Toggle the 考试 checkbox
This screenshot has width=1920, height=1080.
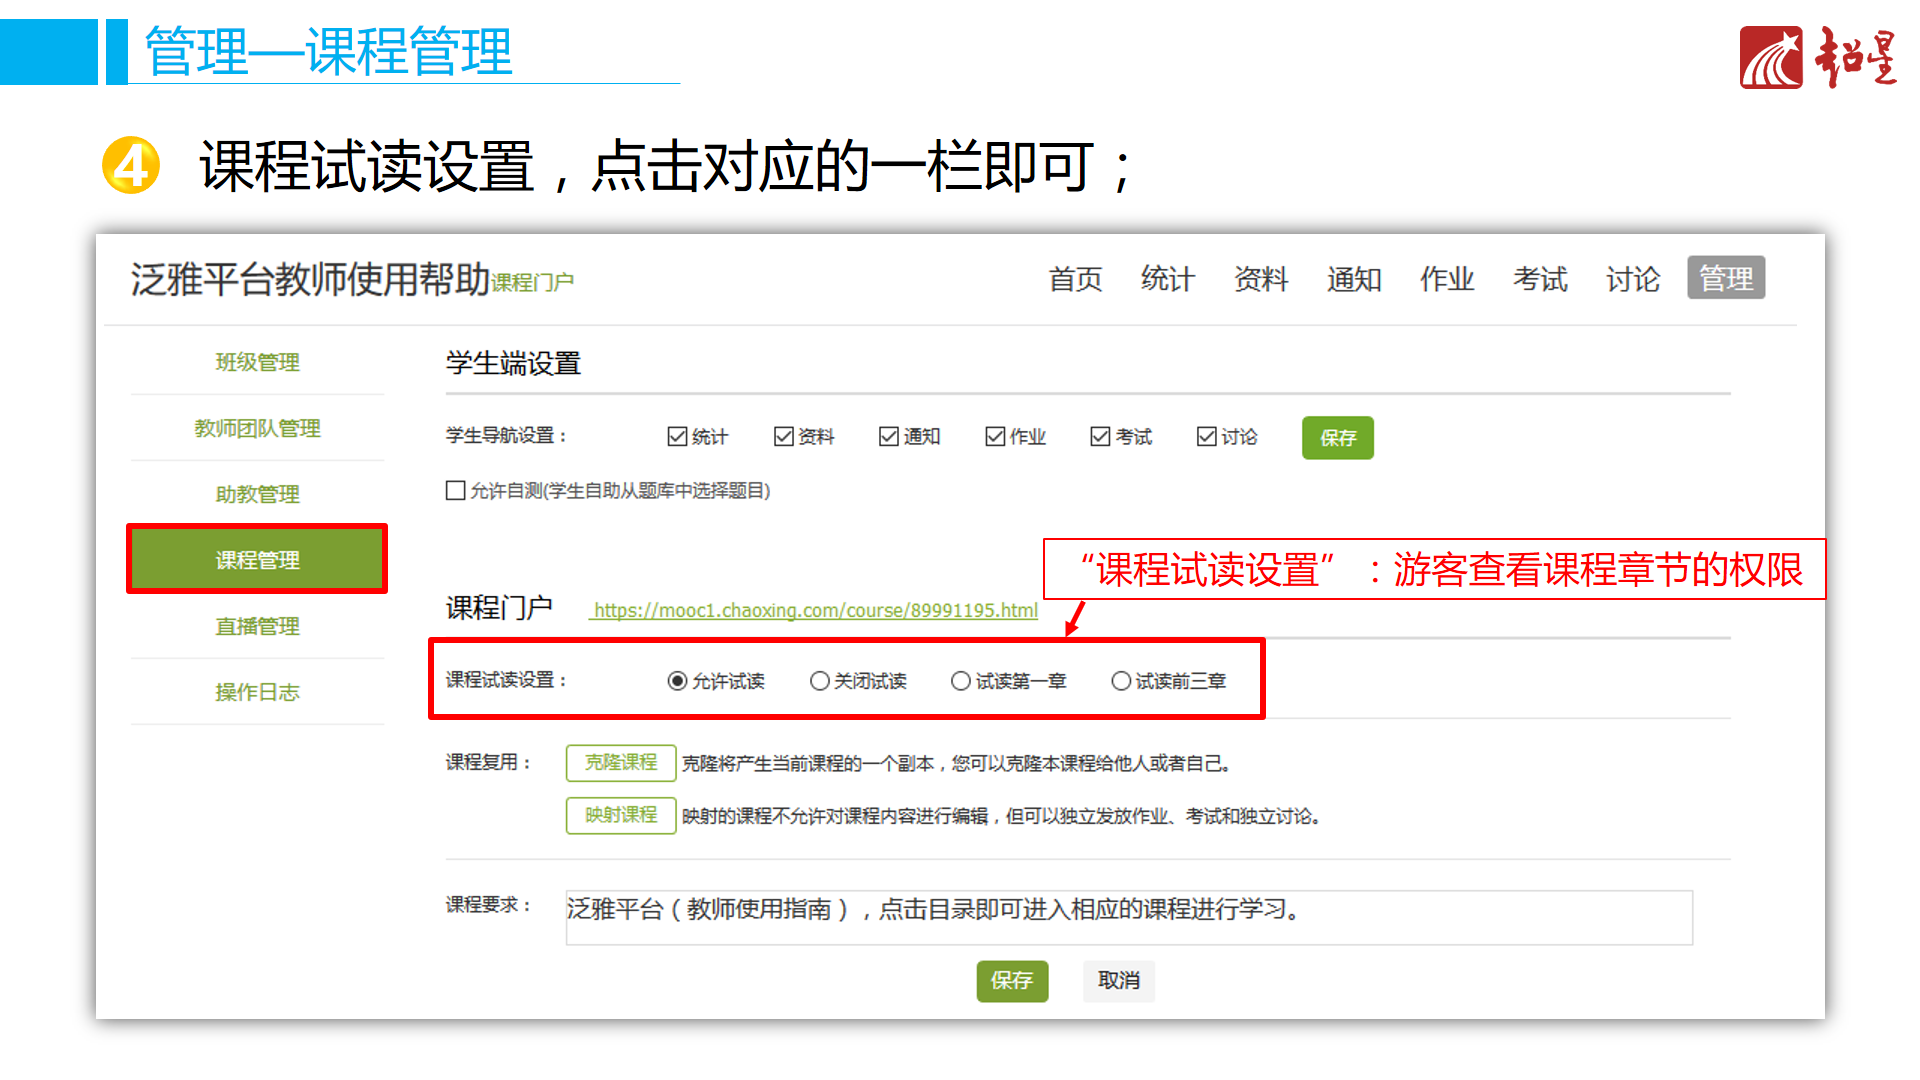point(1100,437)
